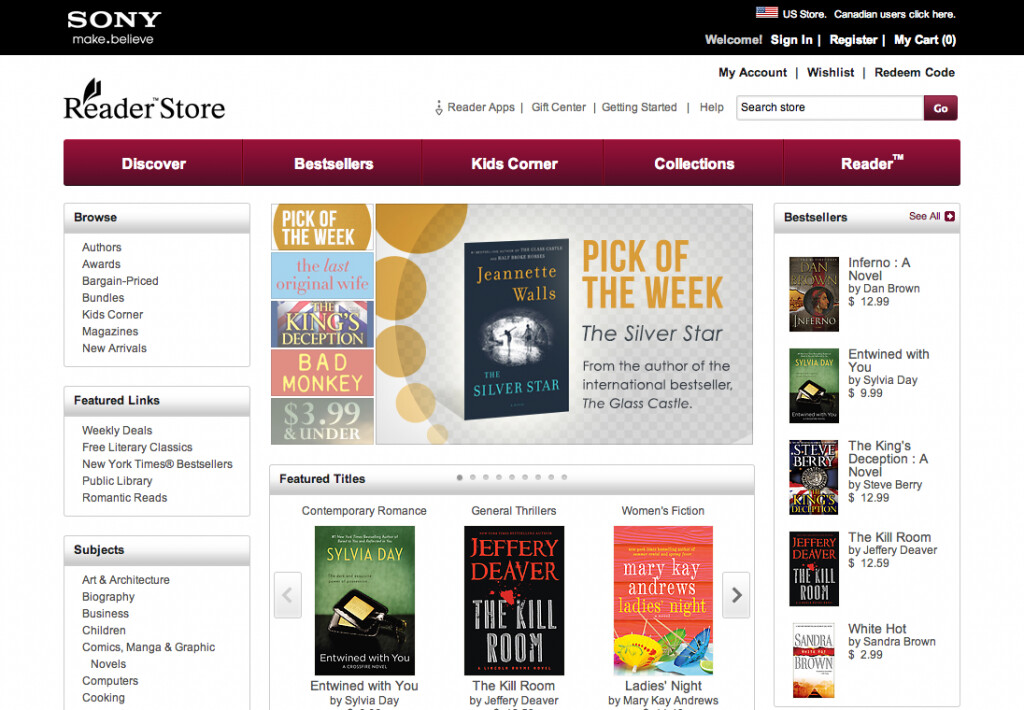
Task: Click Redeem Code
Action: (x=914, y=73)
